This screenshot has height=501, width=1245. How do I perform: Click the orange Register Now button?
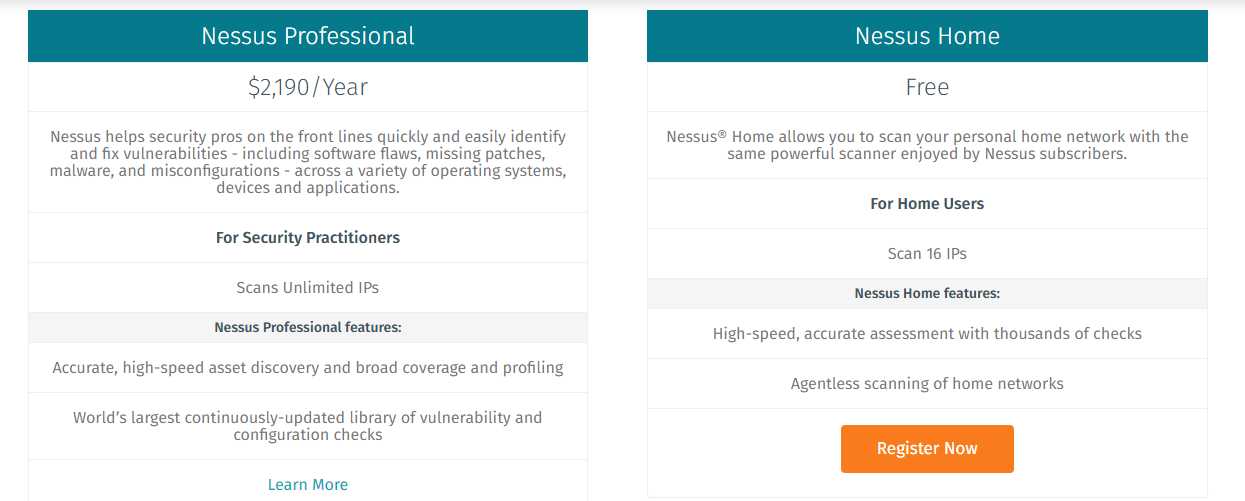click(x=927, y=449)
